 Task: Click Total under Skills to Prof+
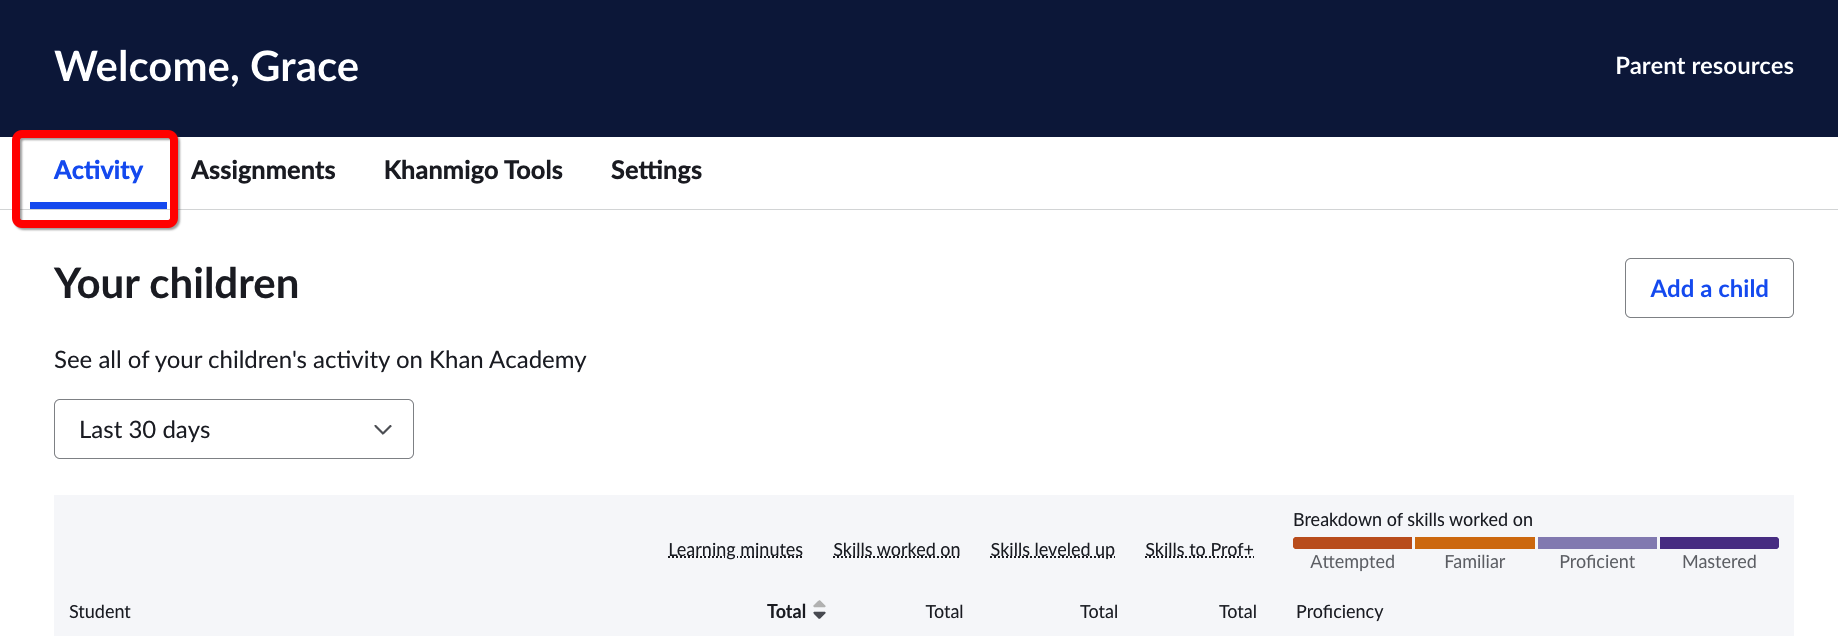coord(1237,612)
